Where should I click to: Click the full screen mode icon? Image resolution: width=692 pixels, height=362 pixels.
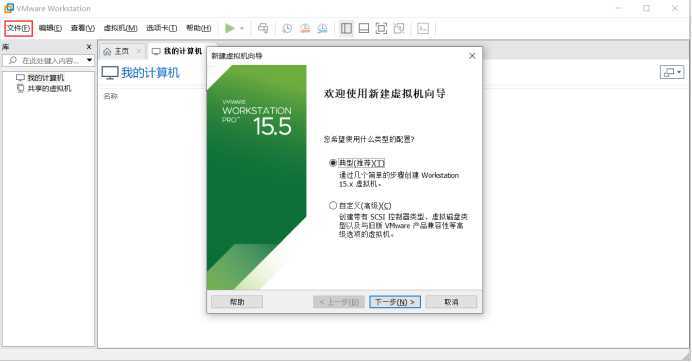pyautogui.click(x=381, y=28)
